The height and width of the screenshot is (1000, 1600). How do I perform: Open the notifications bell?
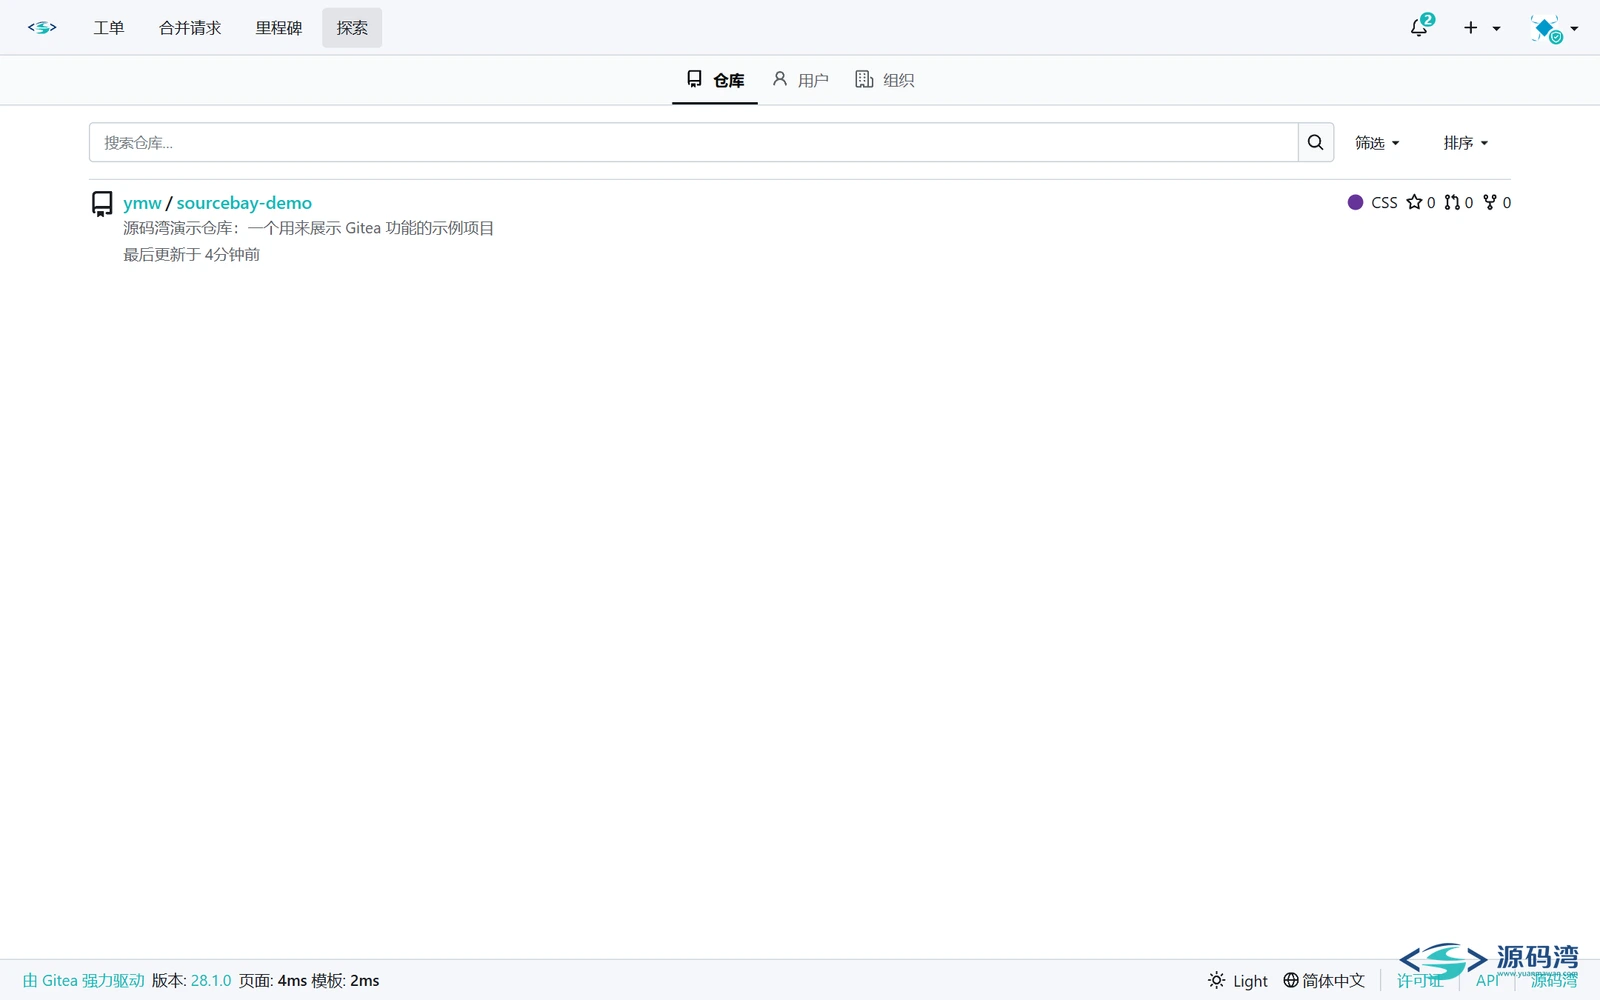point(1421,27)
